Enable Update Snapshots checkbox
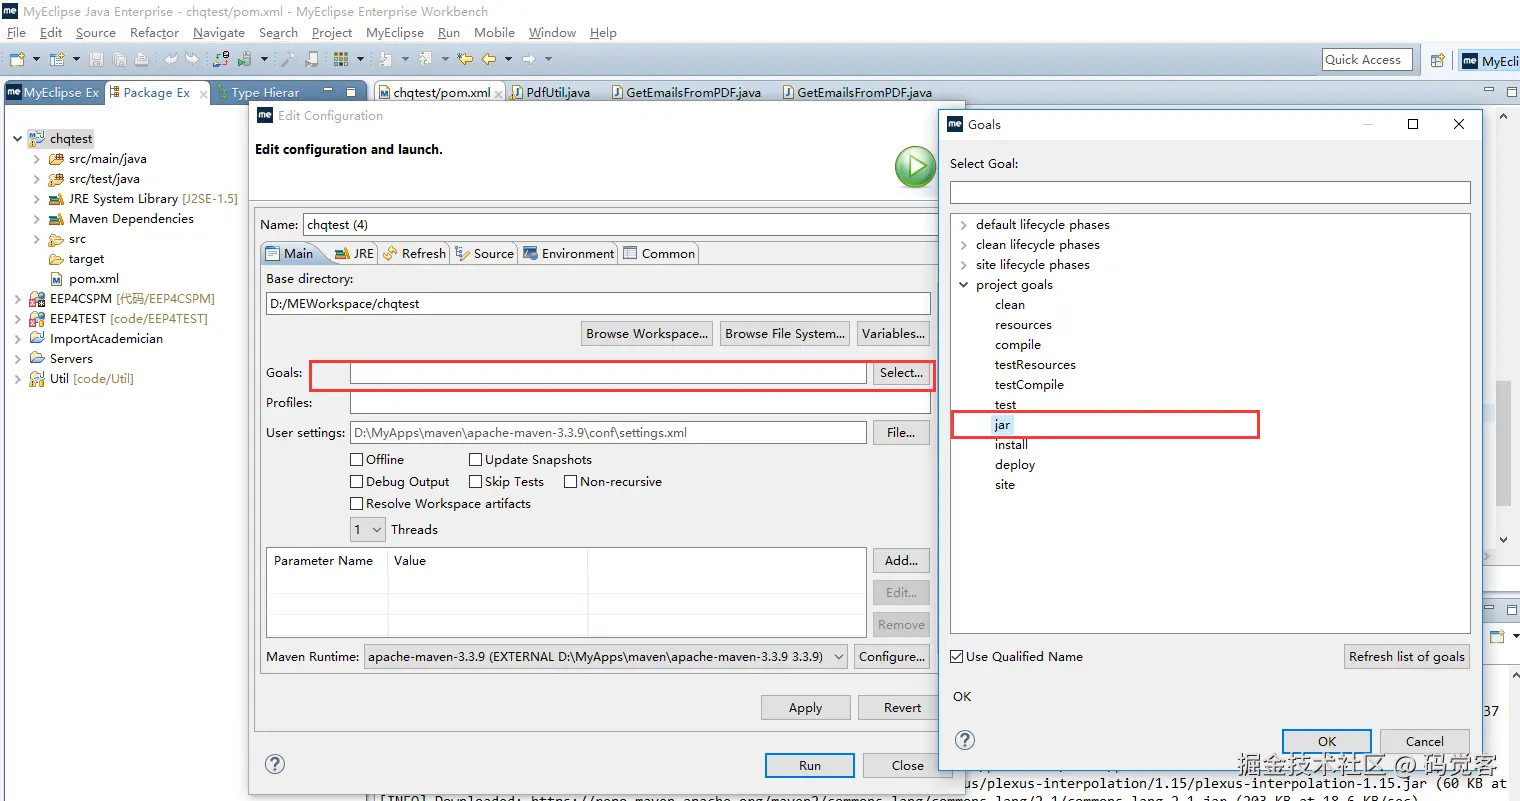The height and width of the screenshot is (801, 1520). click(x=476, y=460)
